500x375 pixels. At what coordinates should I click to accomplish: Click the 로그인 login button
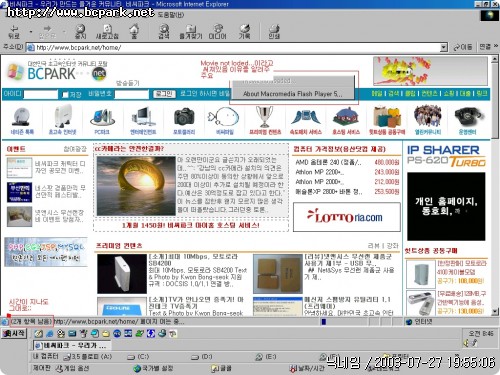[x=164, y=94]
